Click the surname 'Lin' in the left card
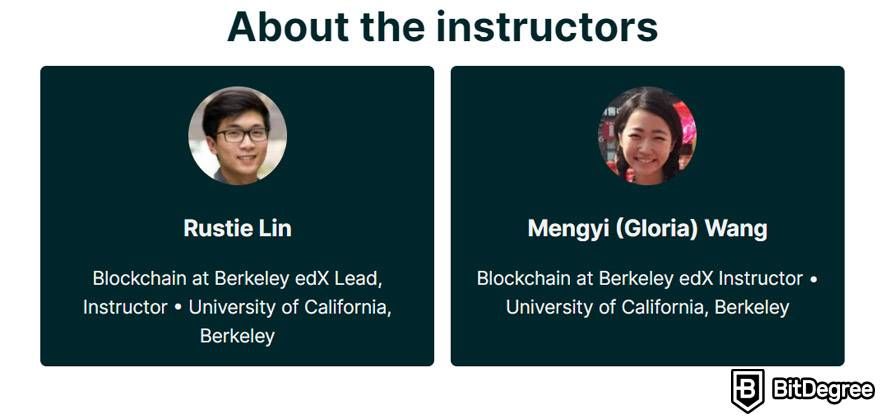Screen dimensions: 880x419 pyautogui.click(x=275, y=228)
